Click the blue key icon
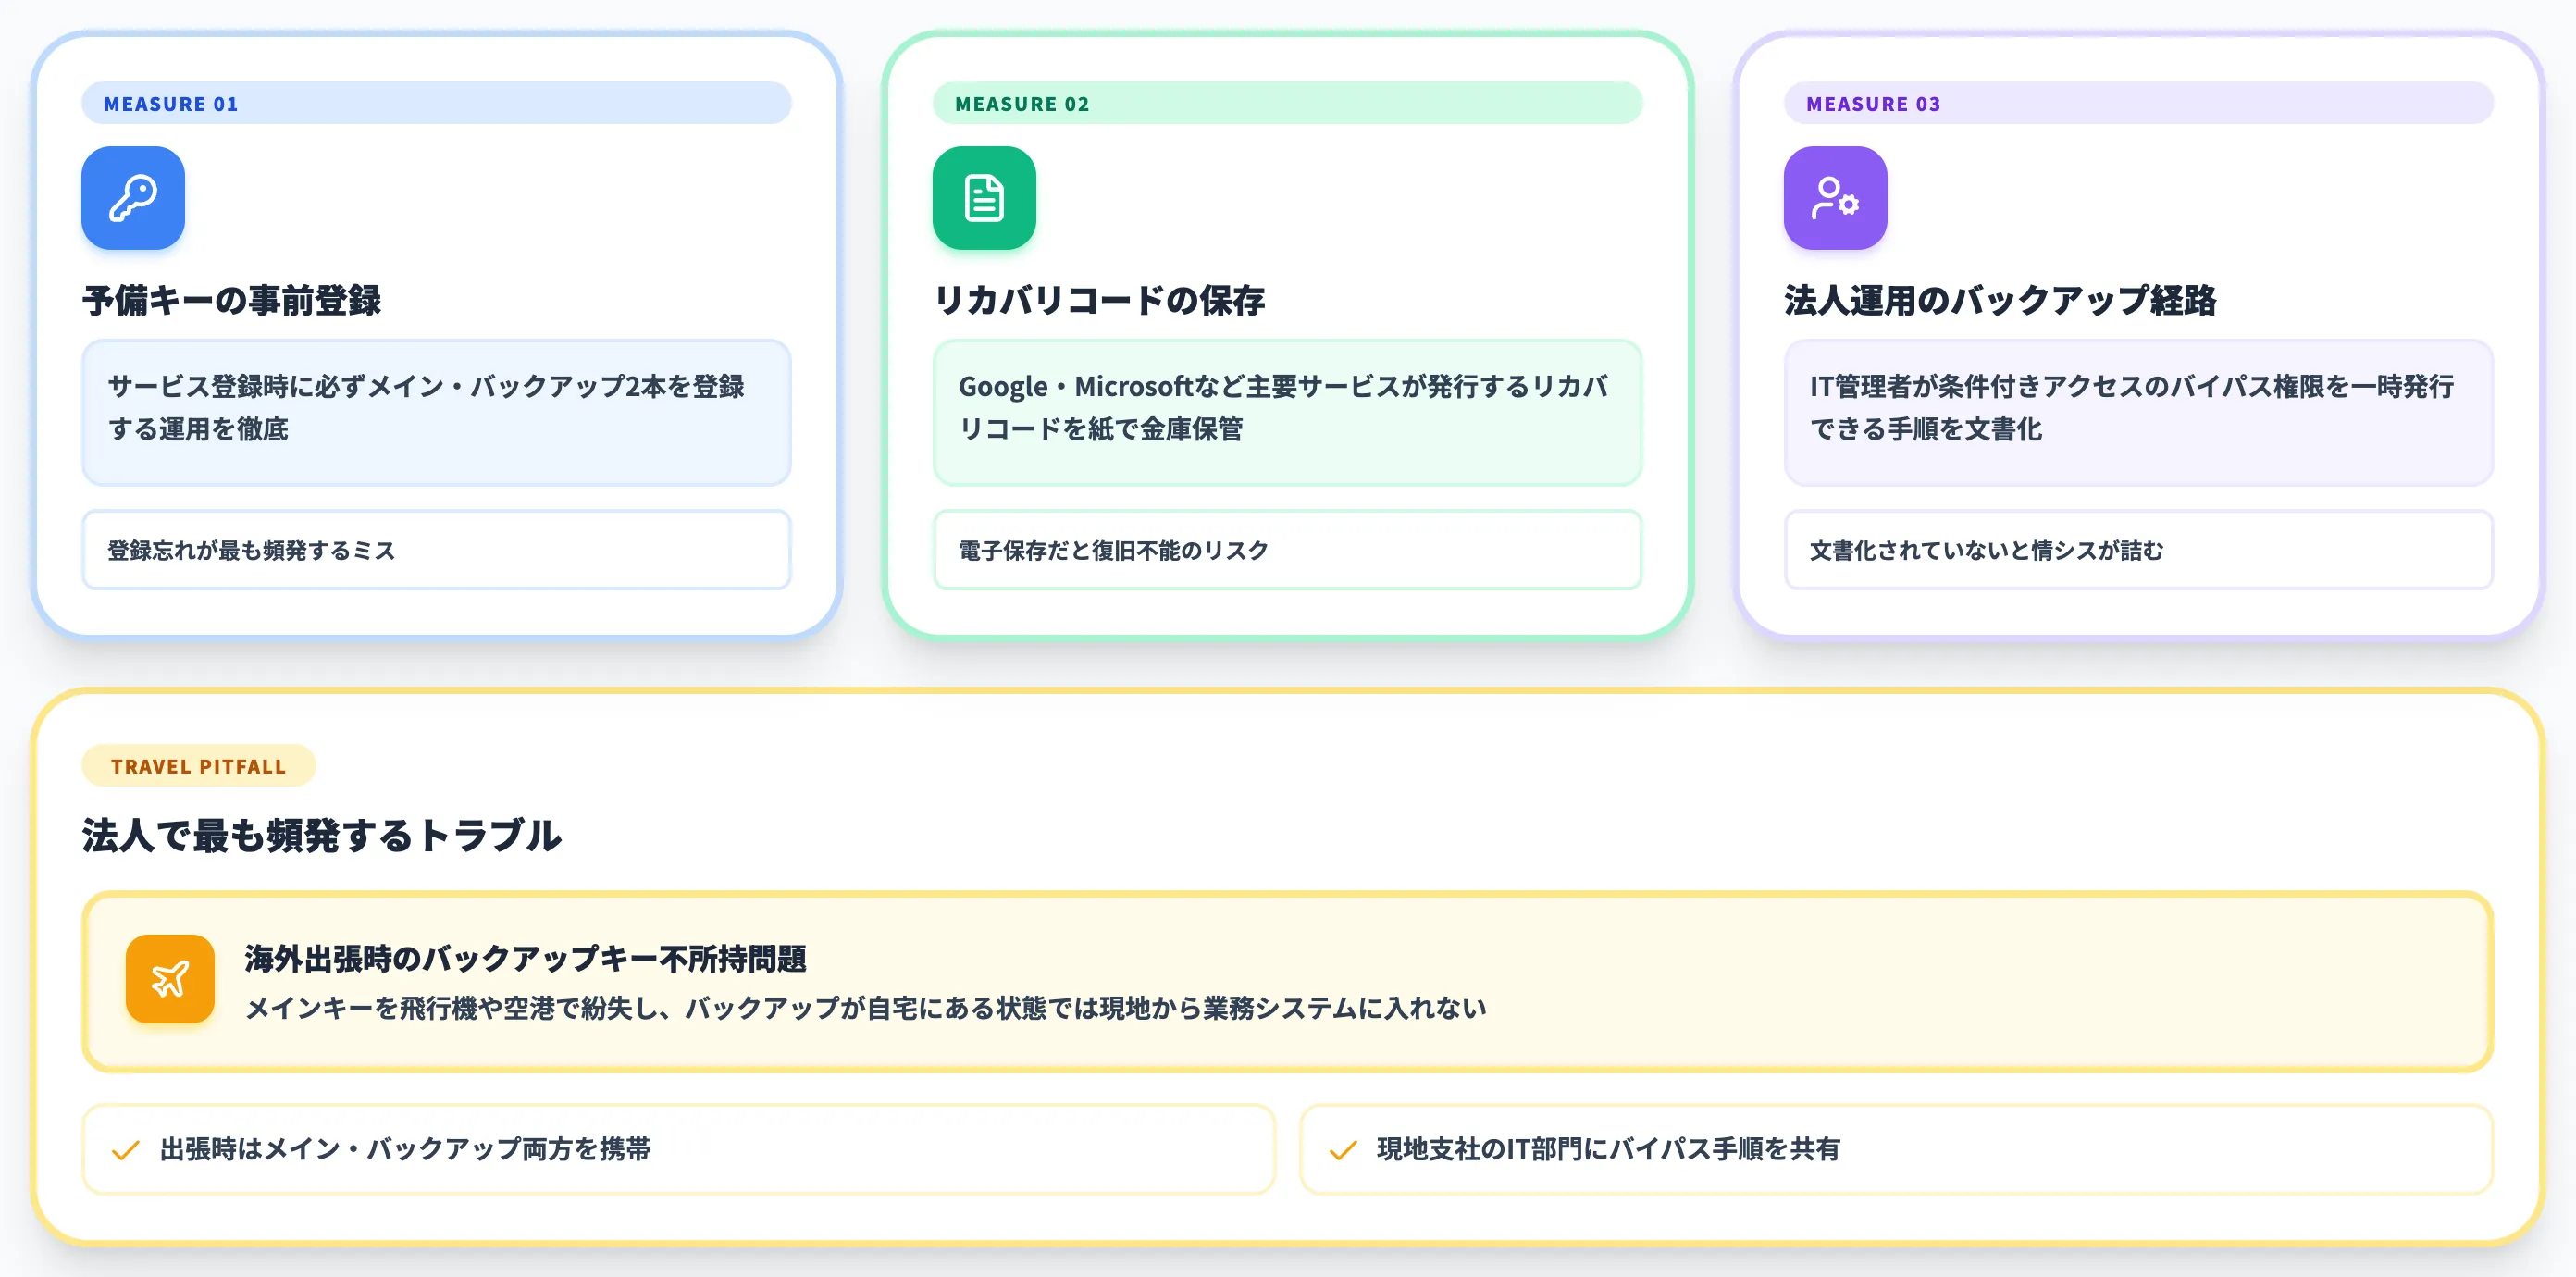The height and width of the screenshot is (1277, 2576). pos(133,198)
